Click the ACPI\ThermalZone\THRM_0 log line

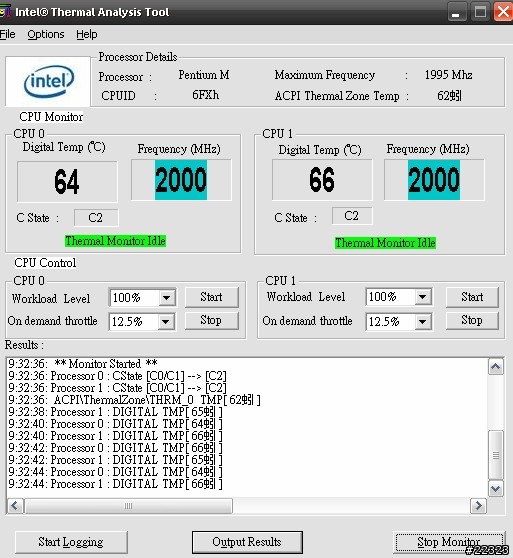pyautogui.click(x=134, y=400)
